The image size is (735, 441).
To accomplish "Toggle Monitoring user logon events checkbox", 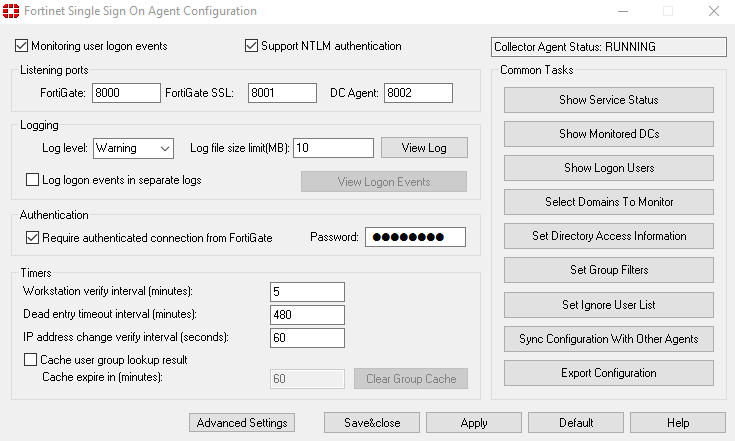I will tap(22, 45).
